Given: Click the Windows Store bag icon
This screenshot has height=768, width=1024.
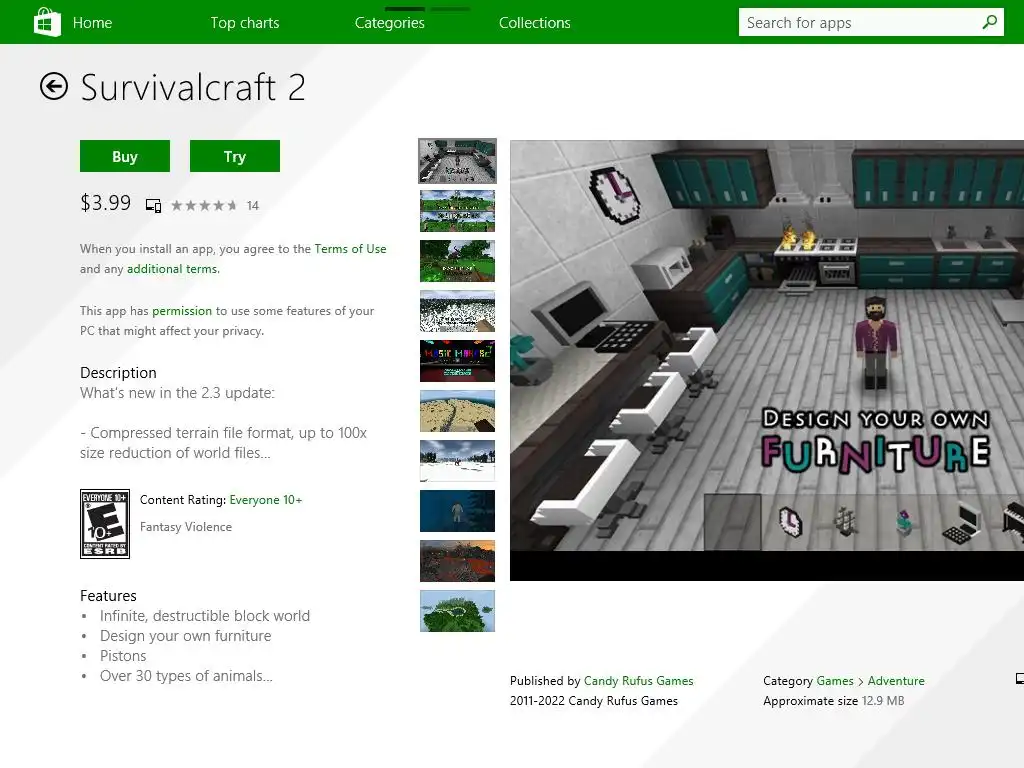Looking at the screenshot, I should 47,22.
